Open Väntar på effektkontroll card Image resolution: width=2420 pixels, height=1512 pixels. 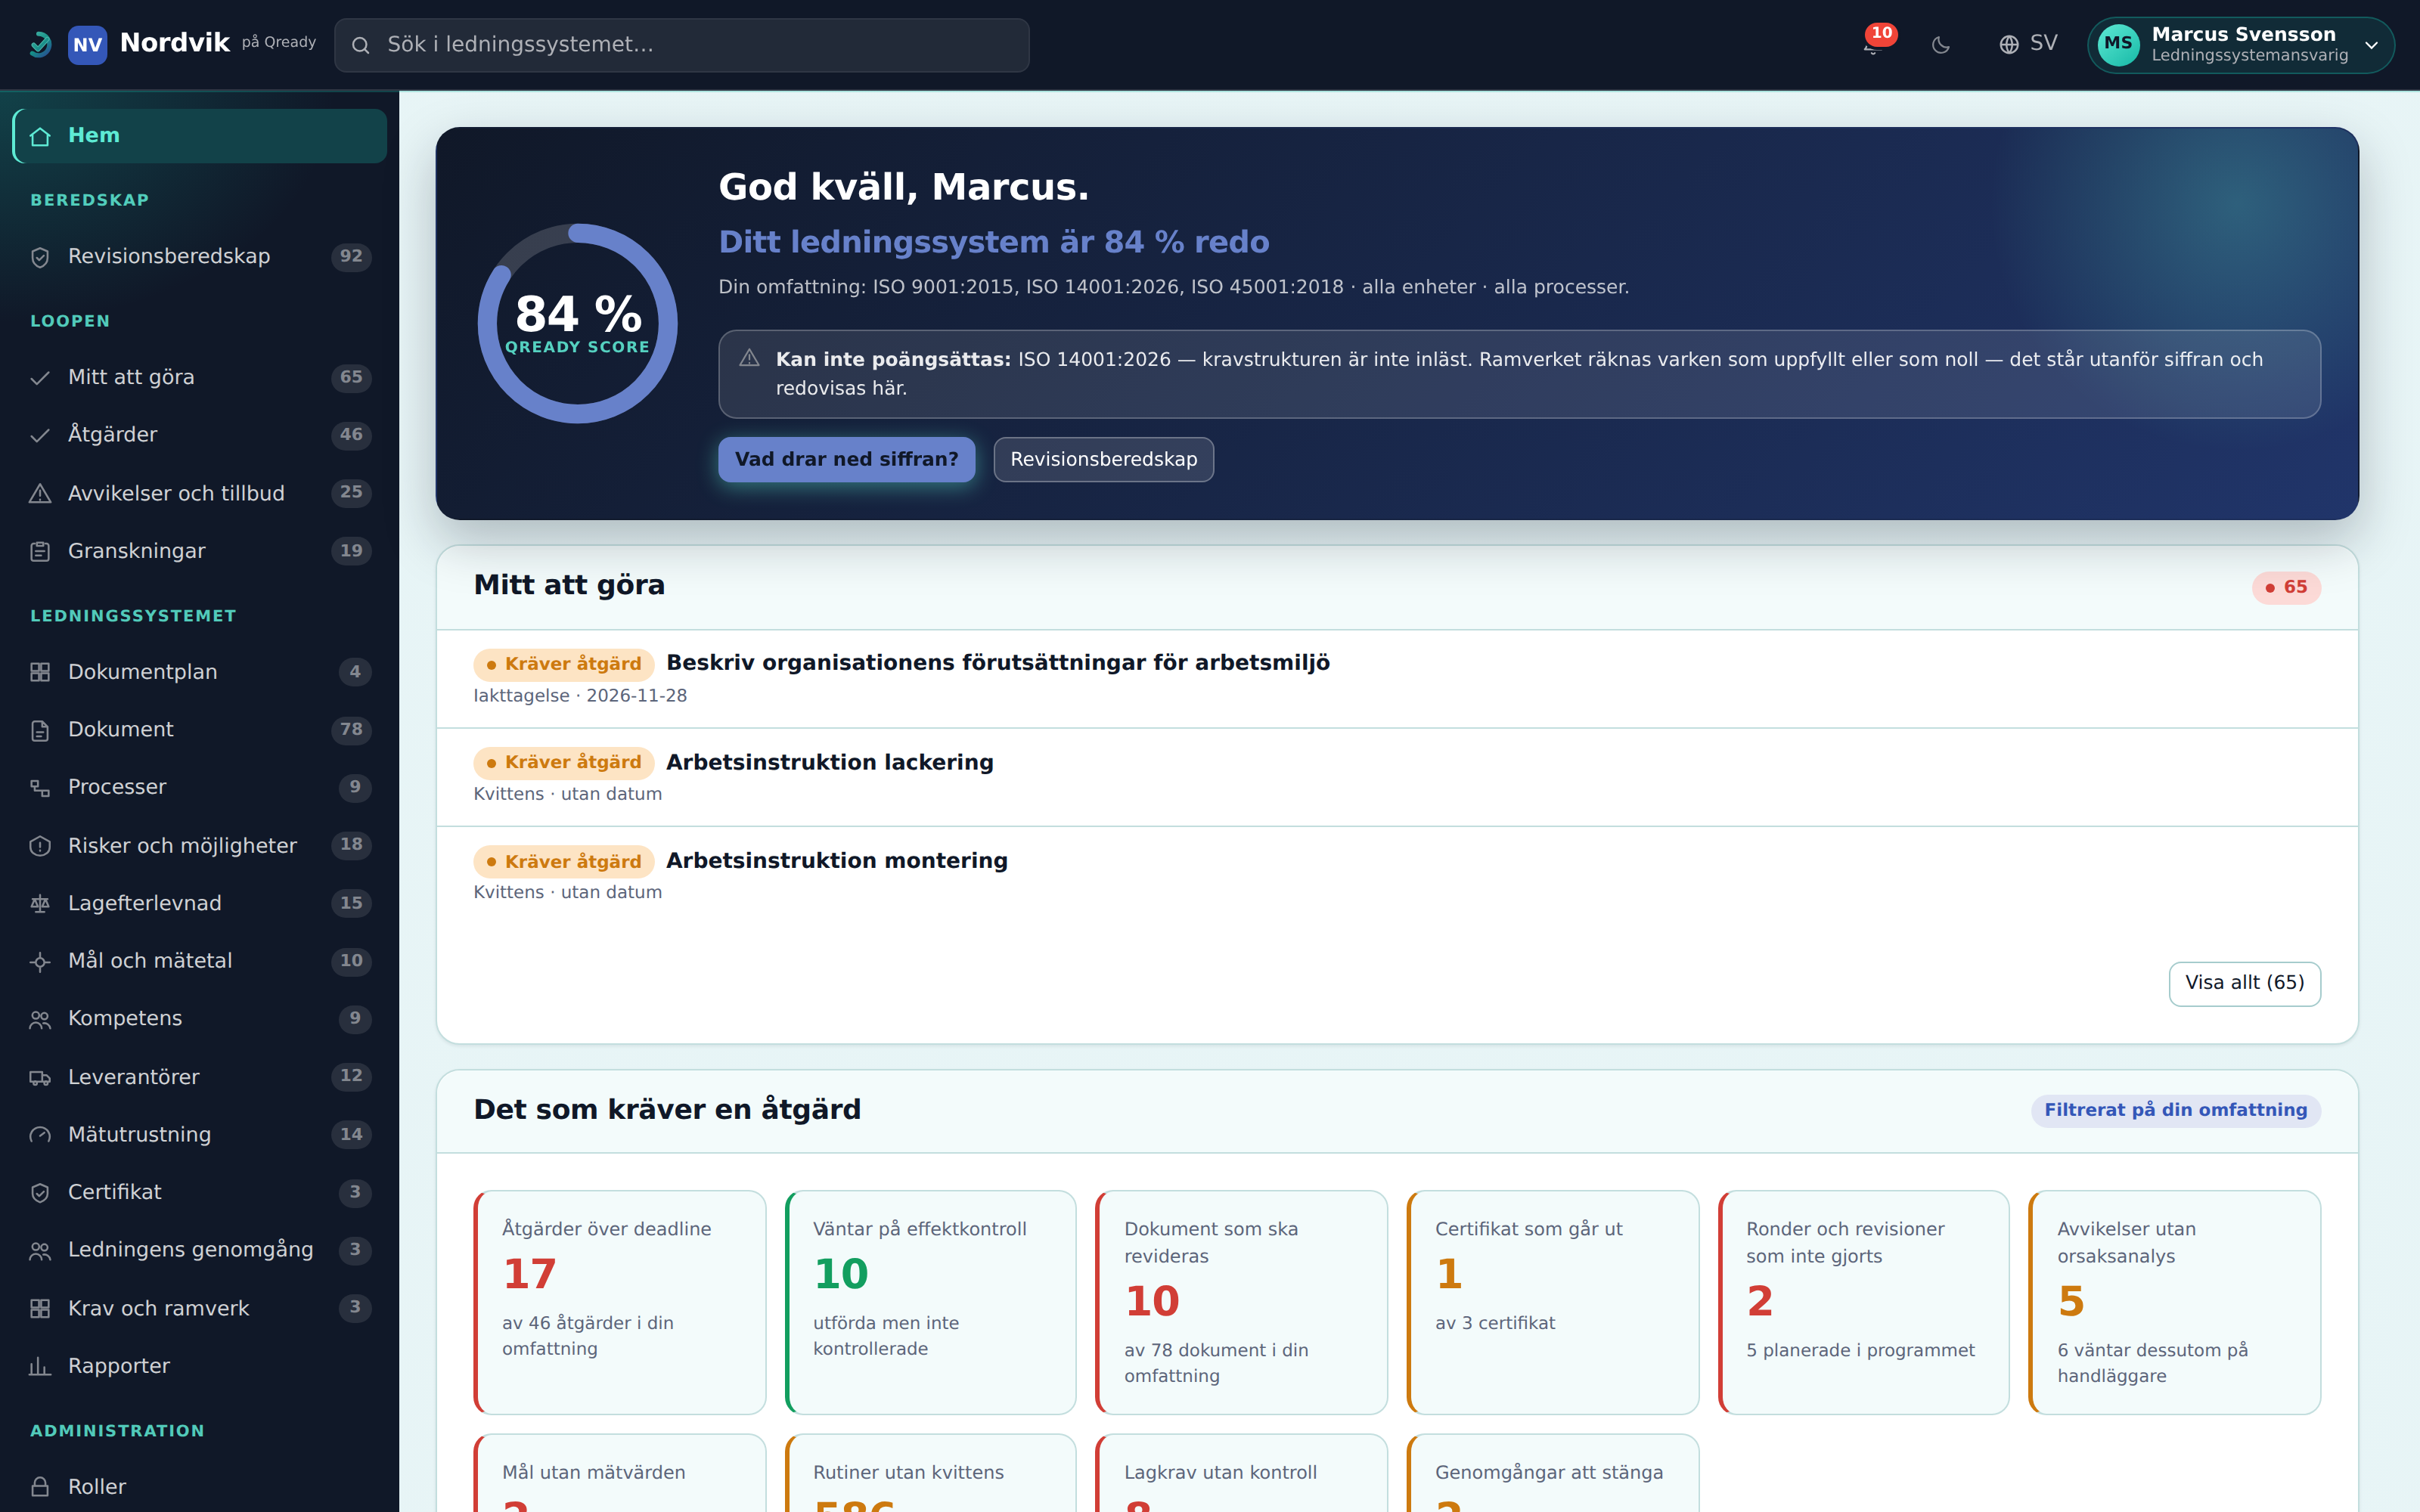931,1302
